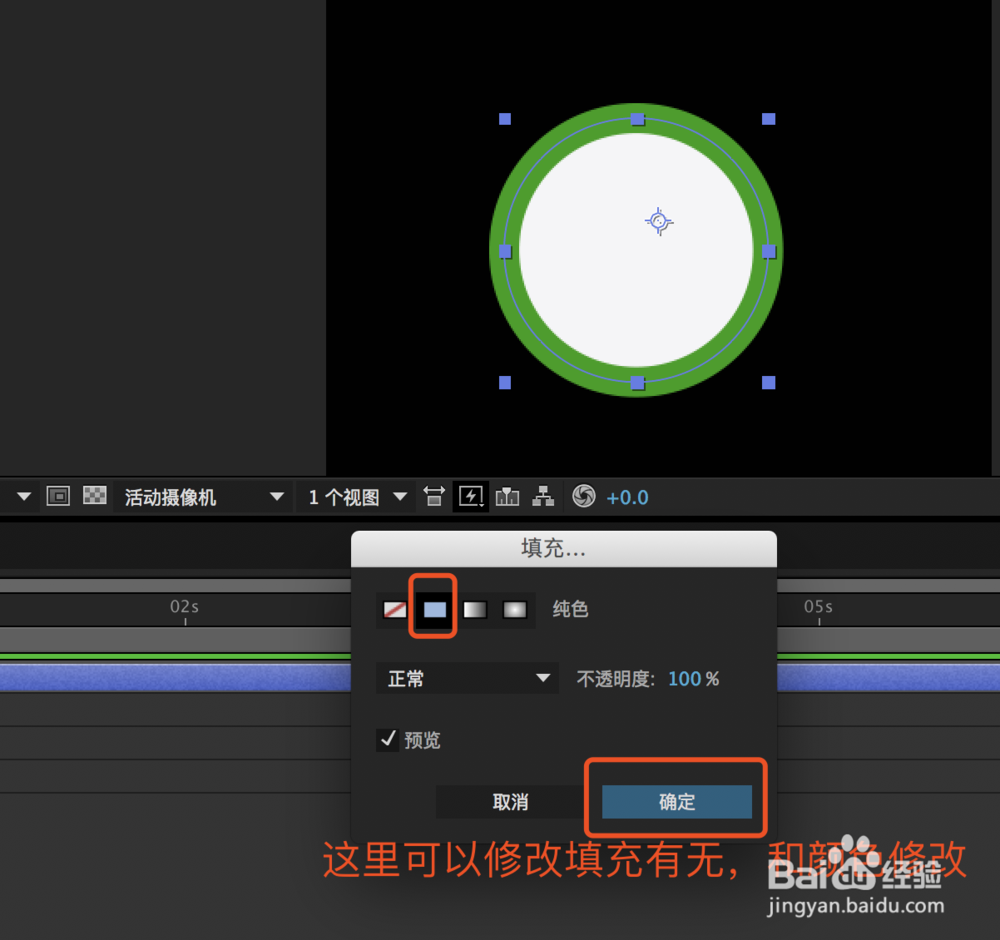Select the Solid Color fill type icon

click(434, 610)
